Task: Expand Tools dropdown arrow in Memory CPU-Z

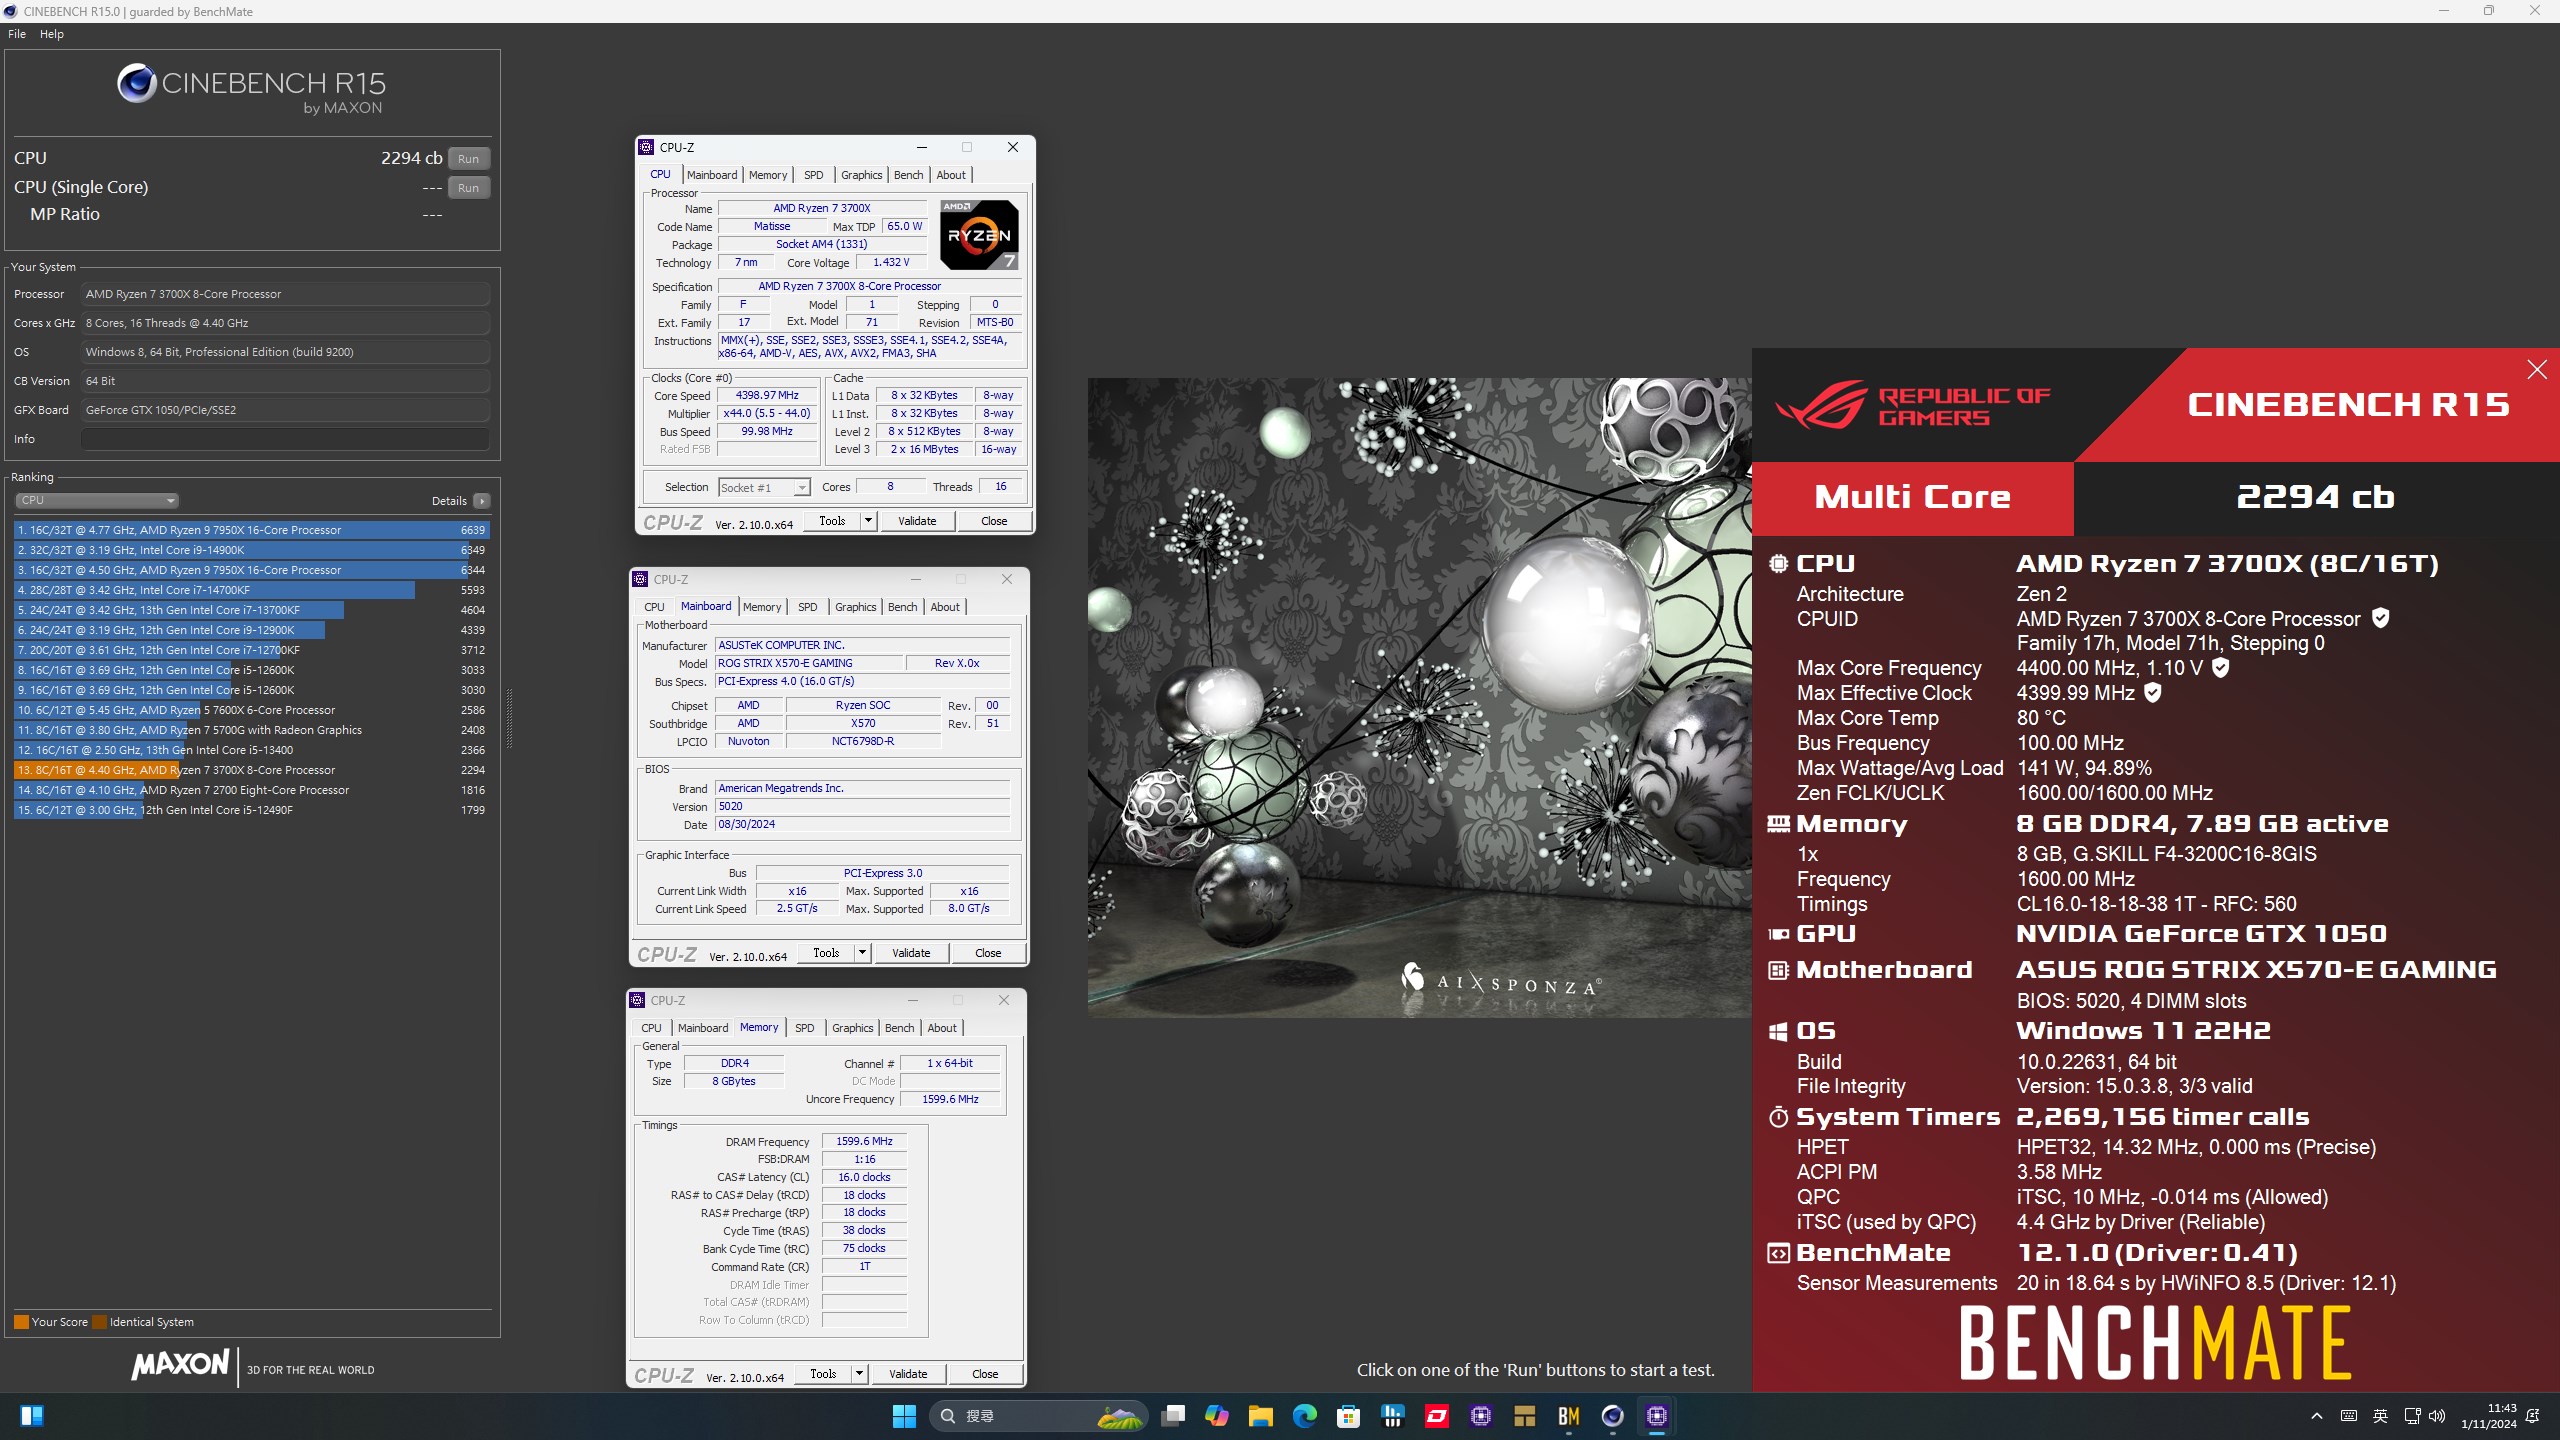Action: point(859,1374)
